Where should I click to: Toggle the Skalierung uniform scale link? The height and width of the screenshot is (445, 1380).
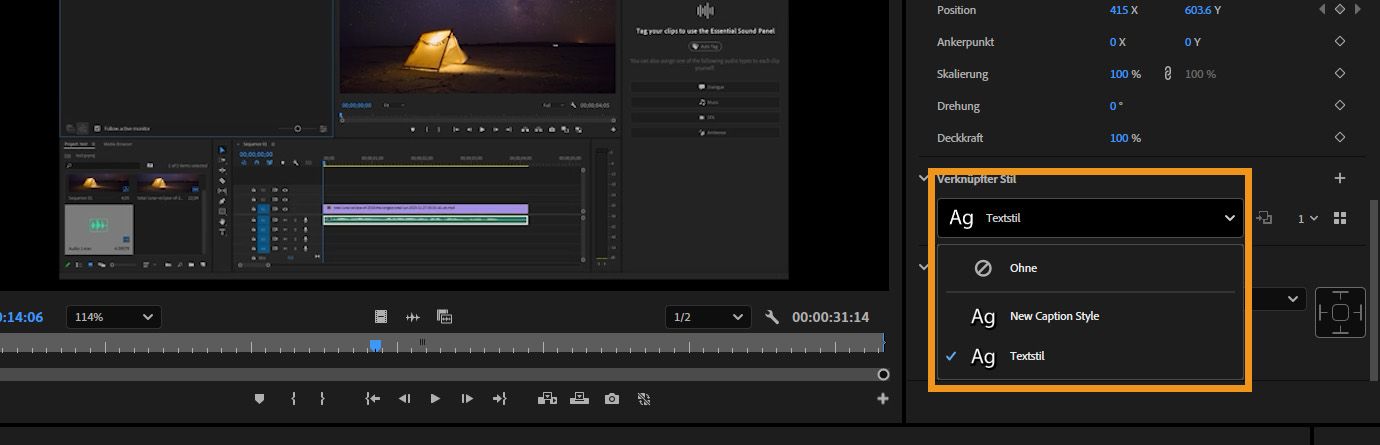point(1166,74)
